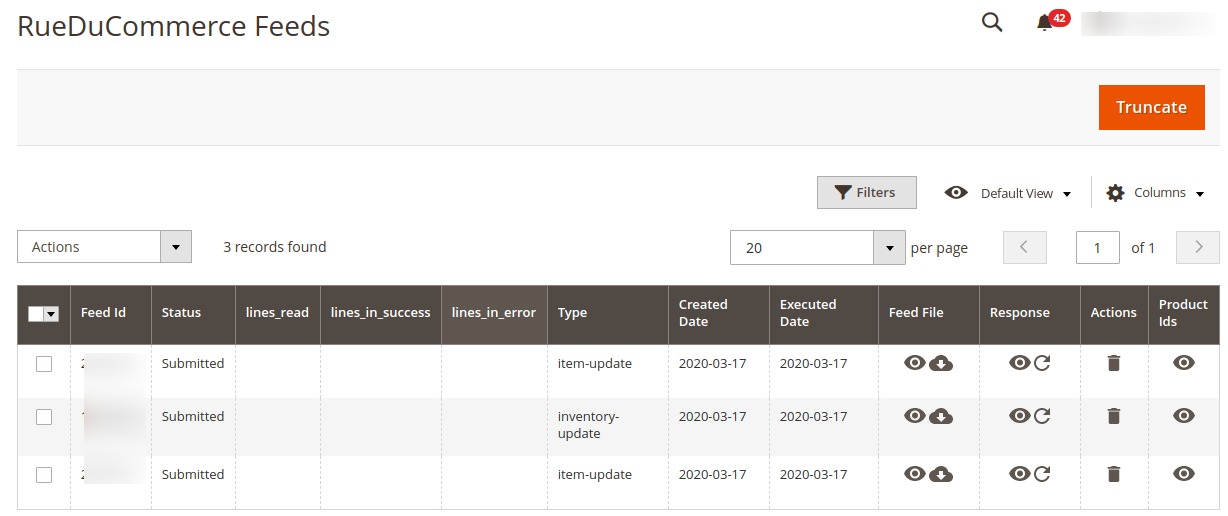Tick the last row's checkbox
Viewport: 1228px width, 516px height.
click(44, 475)
